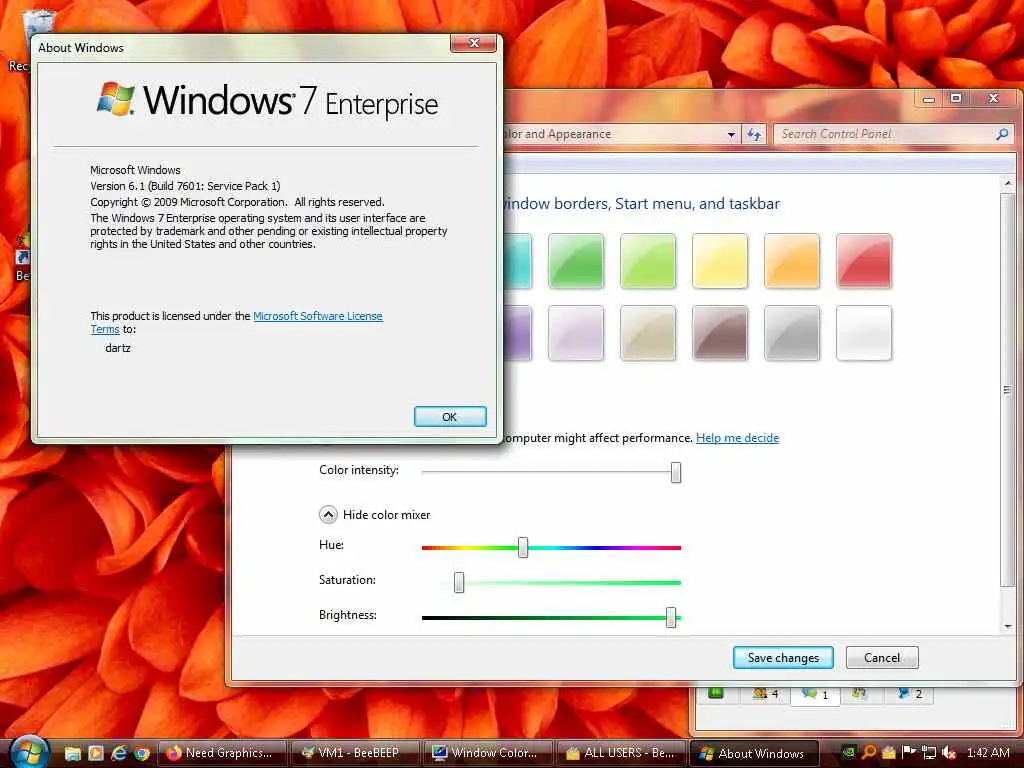Click the Window Color scrollbar down arrow
Viewport: 1024px width, 768px height.
(1008, 626)
